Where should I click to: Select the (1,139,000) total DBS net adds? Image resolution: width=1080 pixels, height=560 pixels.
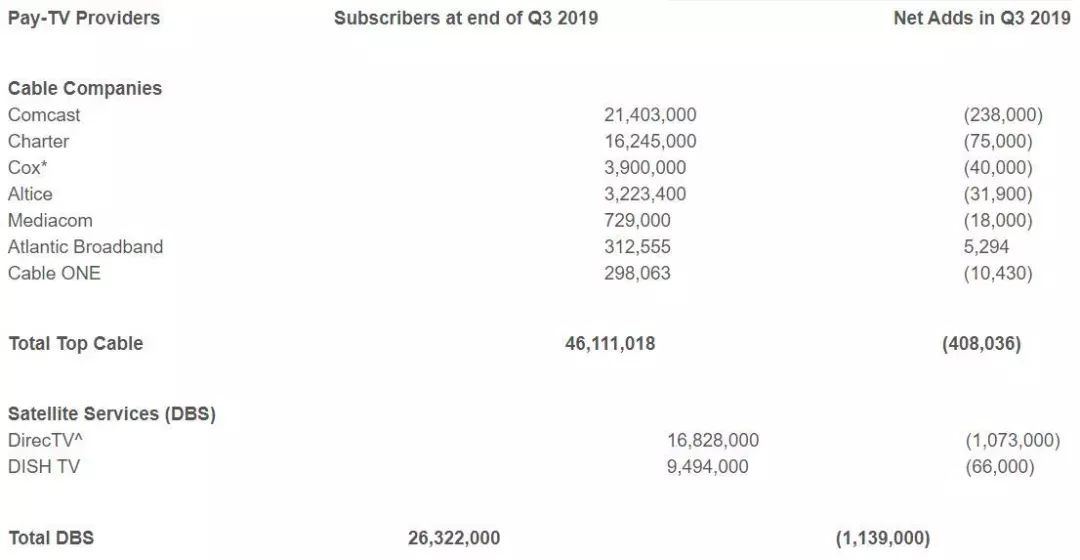(x=882, y=538)
